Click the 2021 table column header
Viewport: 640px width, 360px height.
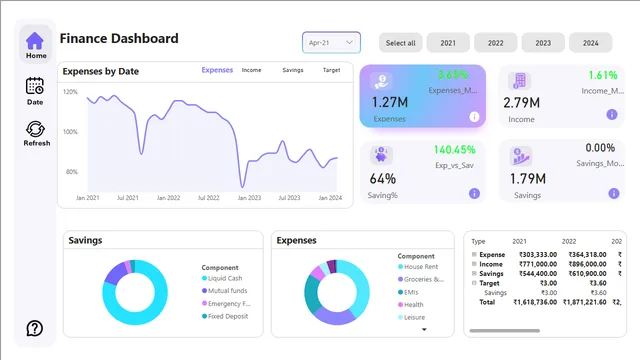tap(519, 242)
